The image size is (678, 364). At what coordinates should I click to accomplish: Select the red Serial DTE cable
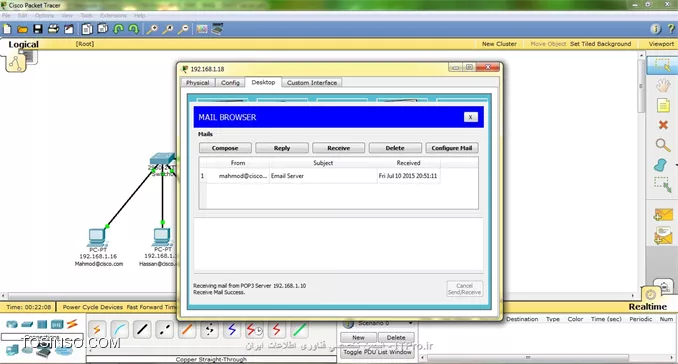coord(277,330)
